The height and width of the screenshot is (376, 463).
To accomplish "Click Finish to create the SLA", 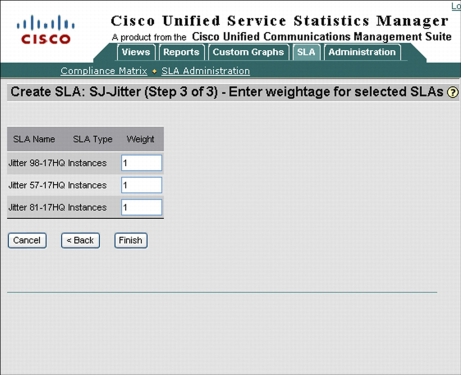I will (x=131, y=240).
